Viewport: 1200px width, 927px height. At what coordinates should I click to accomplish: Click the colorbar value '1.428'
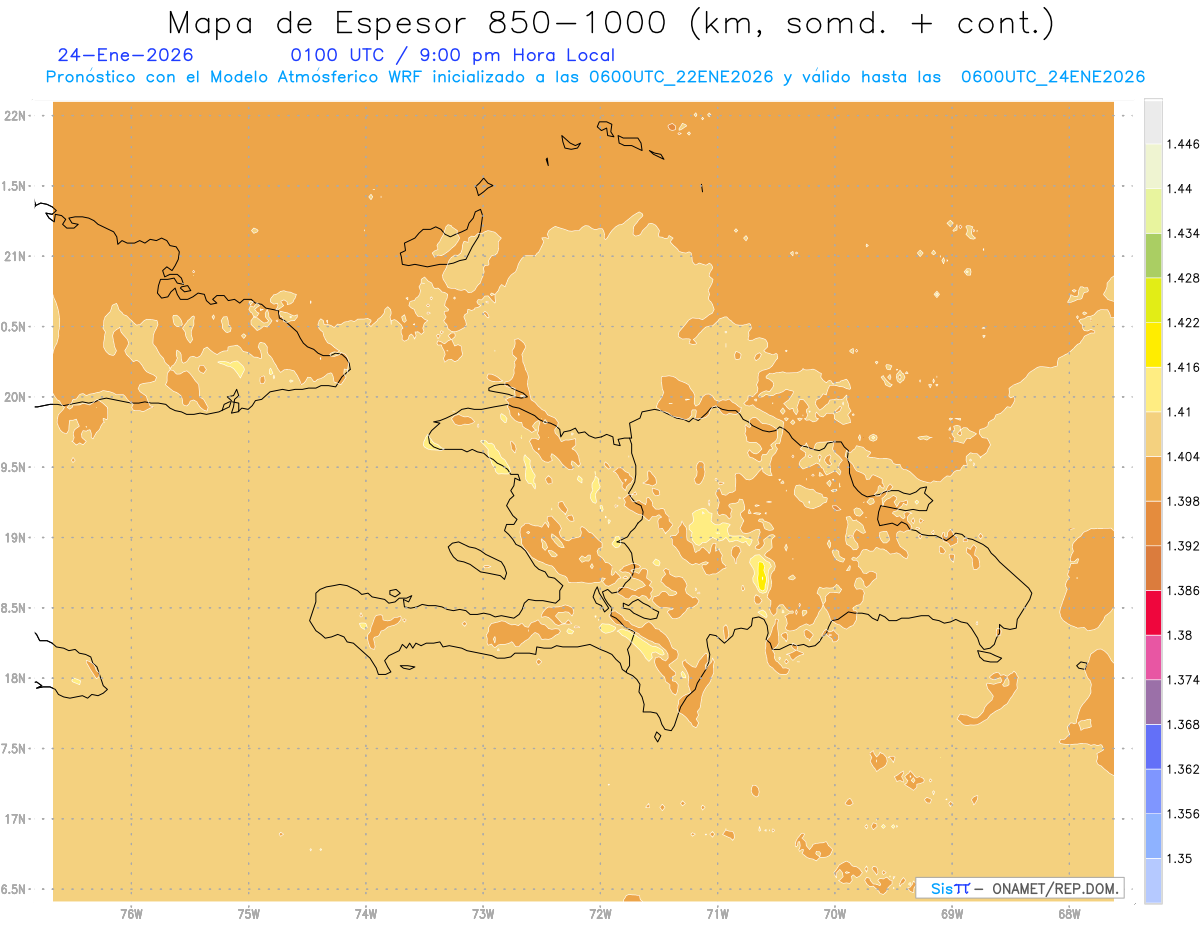(x=1184, y=278)
